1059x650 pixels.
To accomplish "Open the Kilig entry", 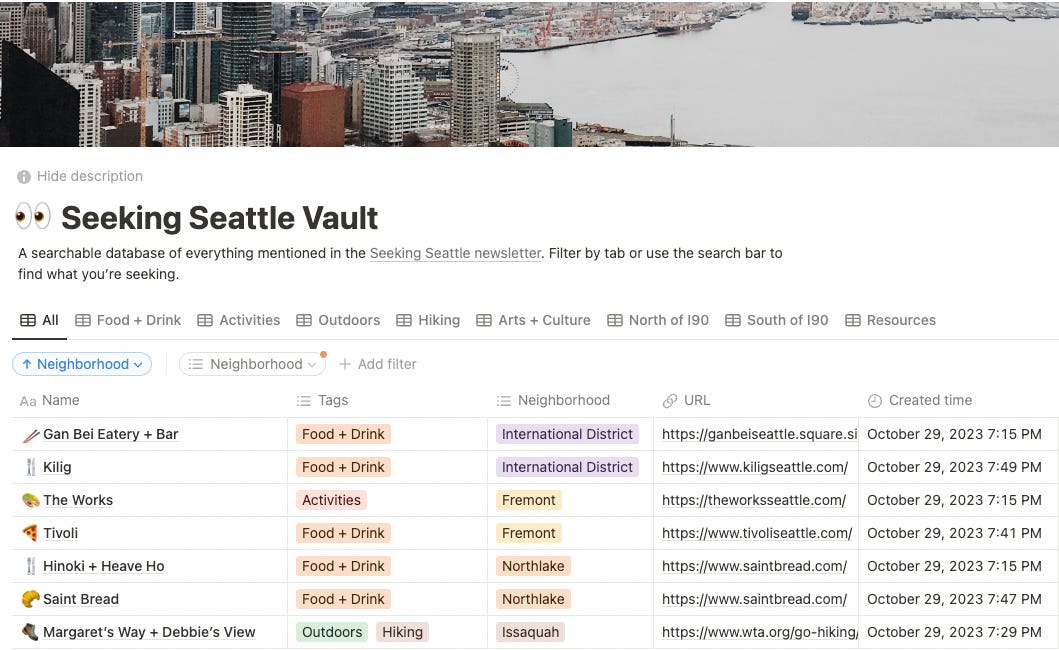I will click(57, 468).
